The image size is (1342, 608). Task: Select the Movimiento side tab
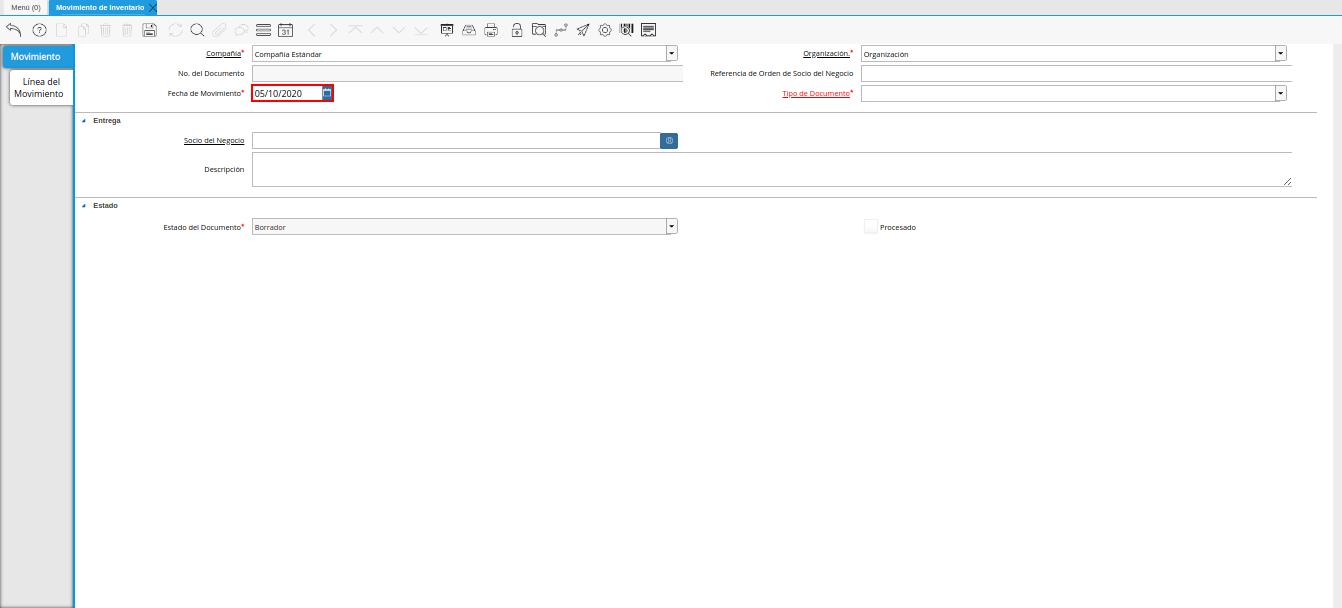36,57
